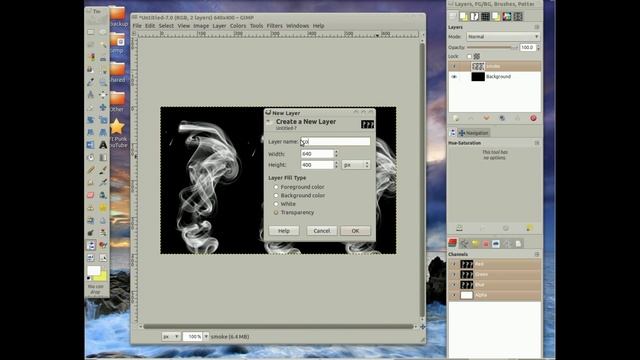Open the Colors menu

coord(238,26)
